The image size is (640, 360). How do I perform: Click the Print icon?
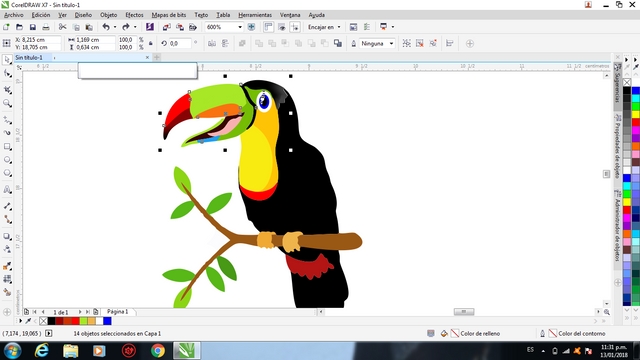[x=46, y=27]
